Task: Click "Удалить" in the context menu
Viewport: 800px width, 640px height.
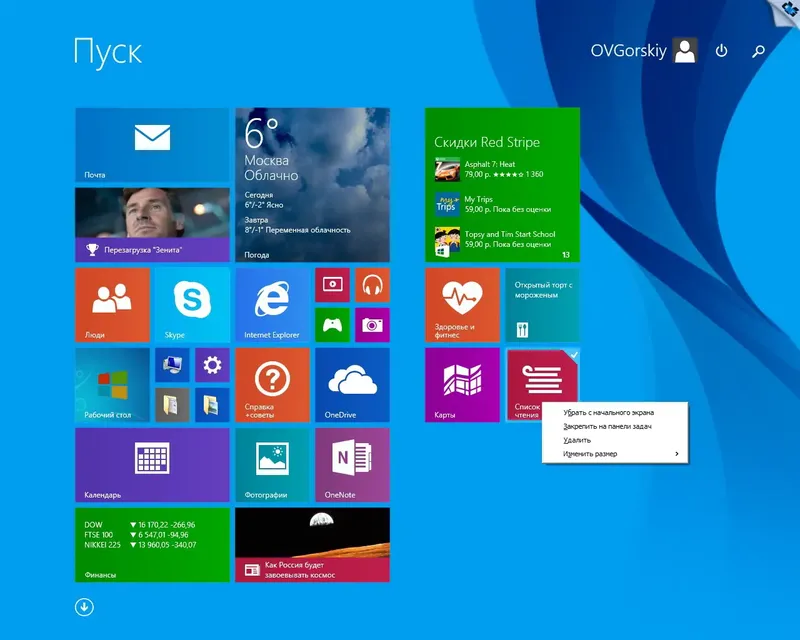Action: 578,439
